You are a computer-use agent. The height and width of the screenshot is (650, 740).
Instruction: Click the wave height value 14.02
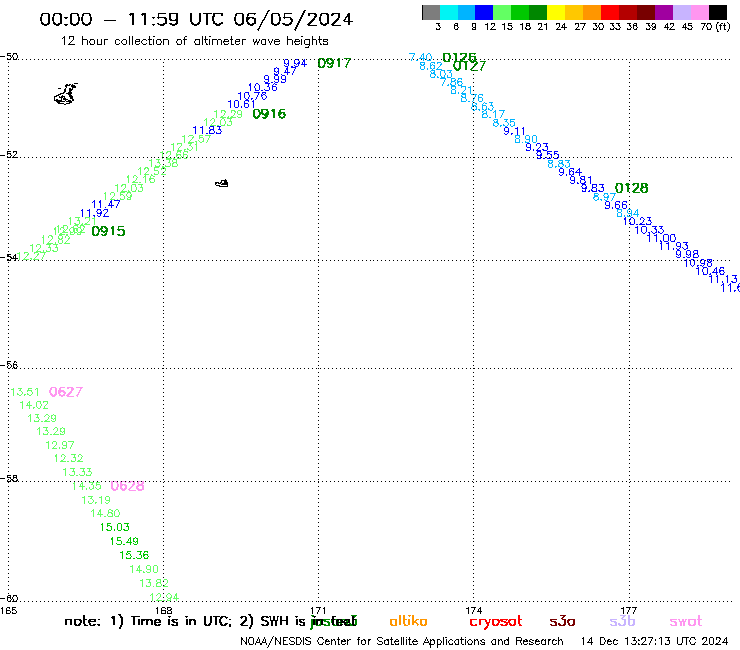point(34,405)
